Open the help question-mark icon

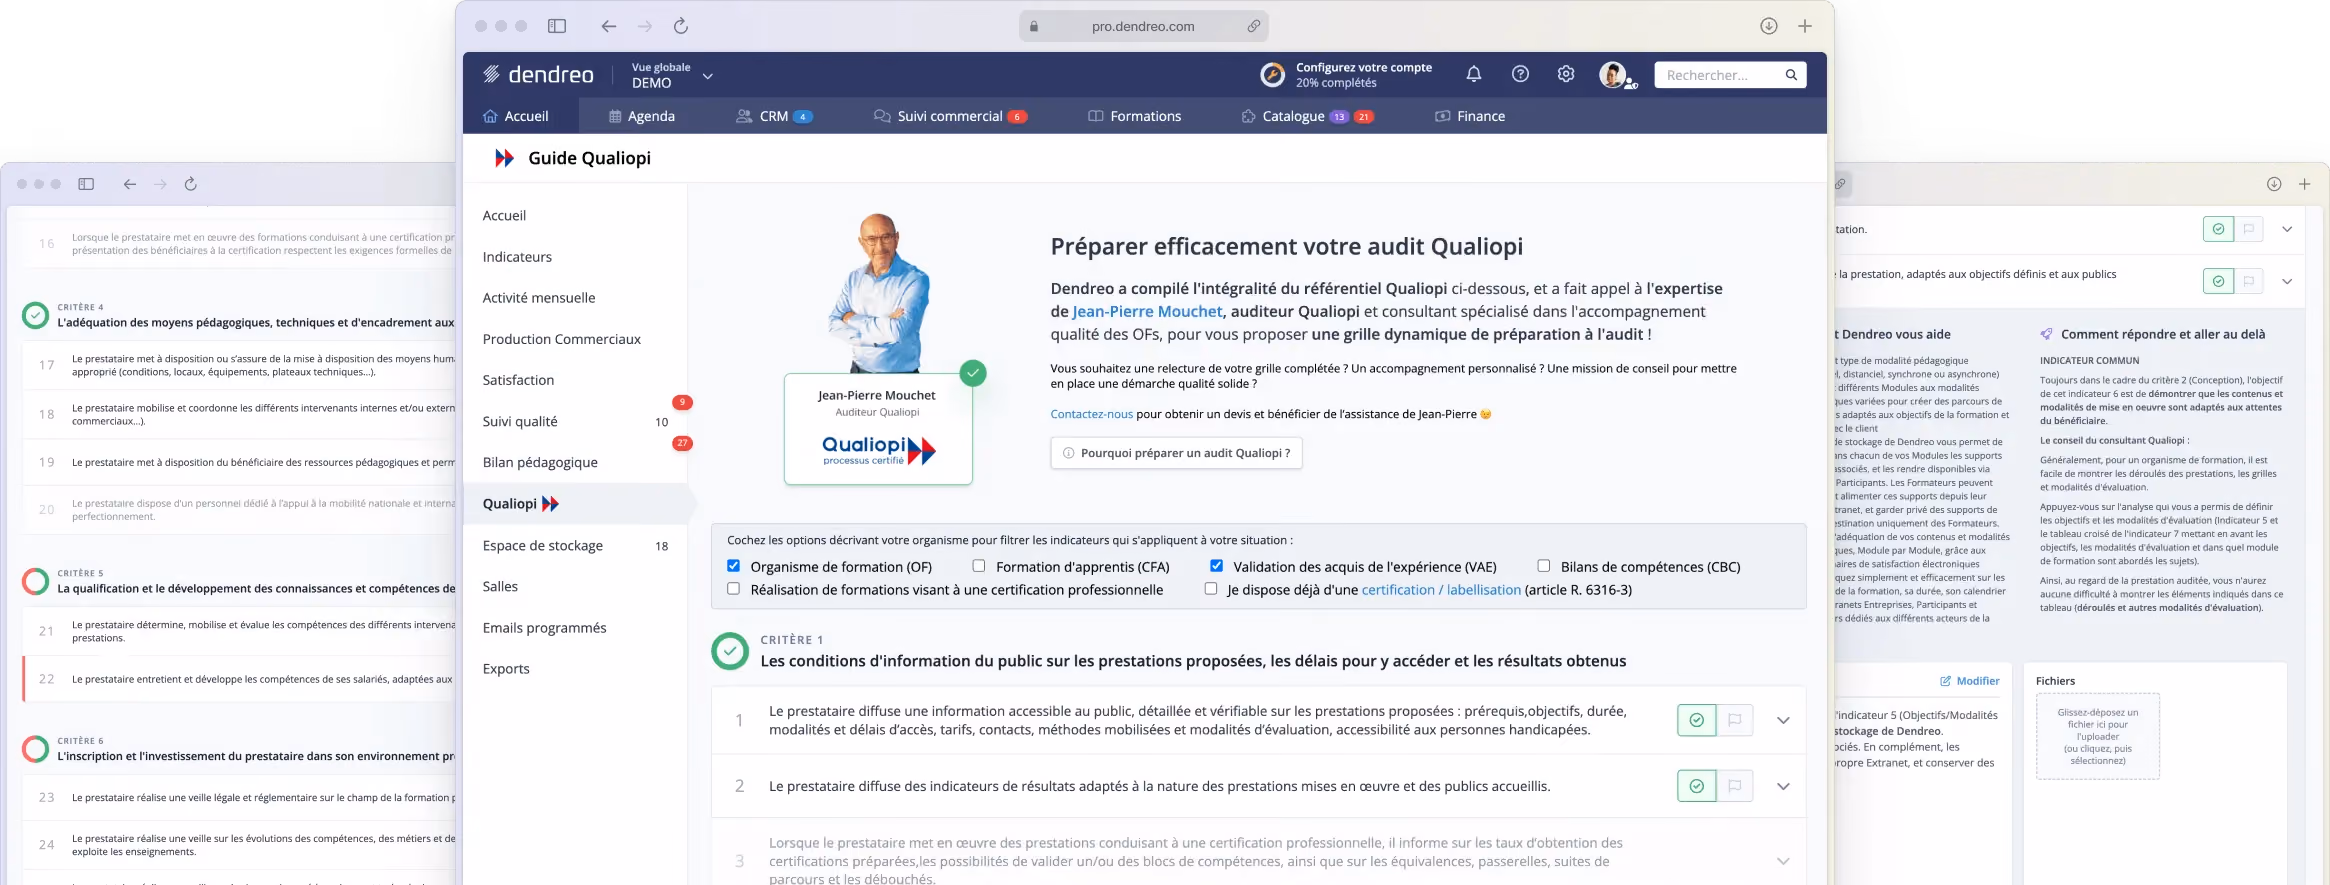point(1520,74)
